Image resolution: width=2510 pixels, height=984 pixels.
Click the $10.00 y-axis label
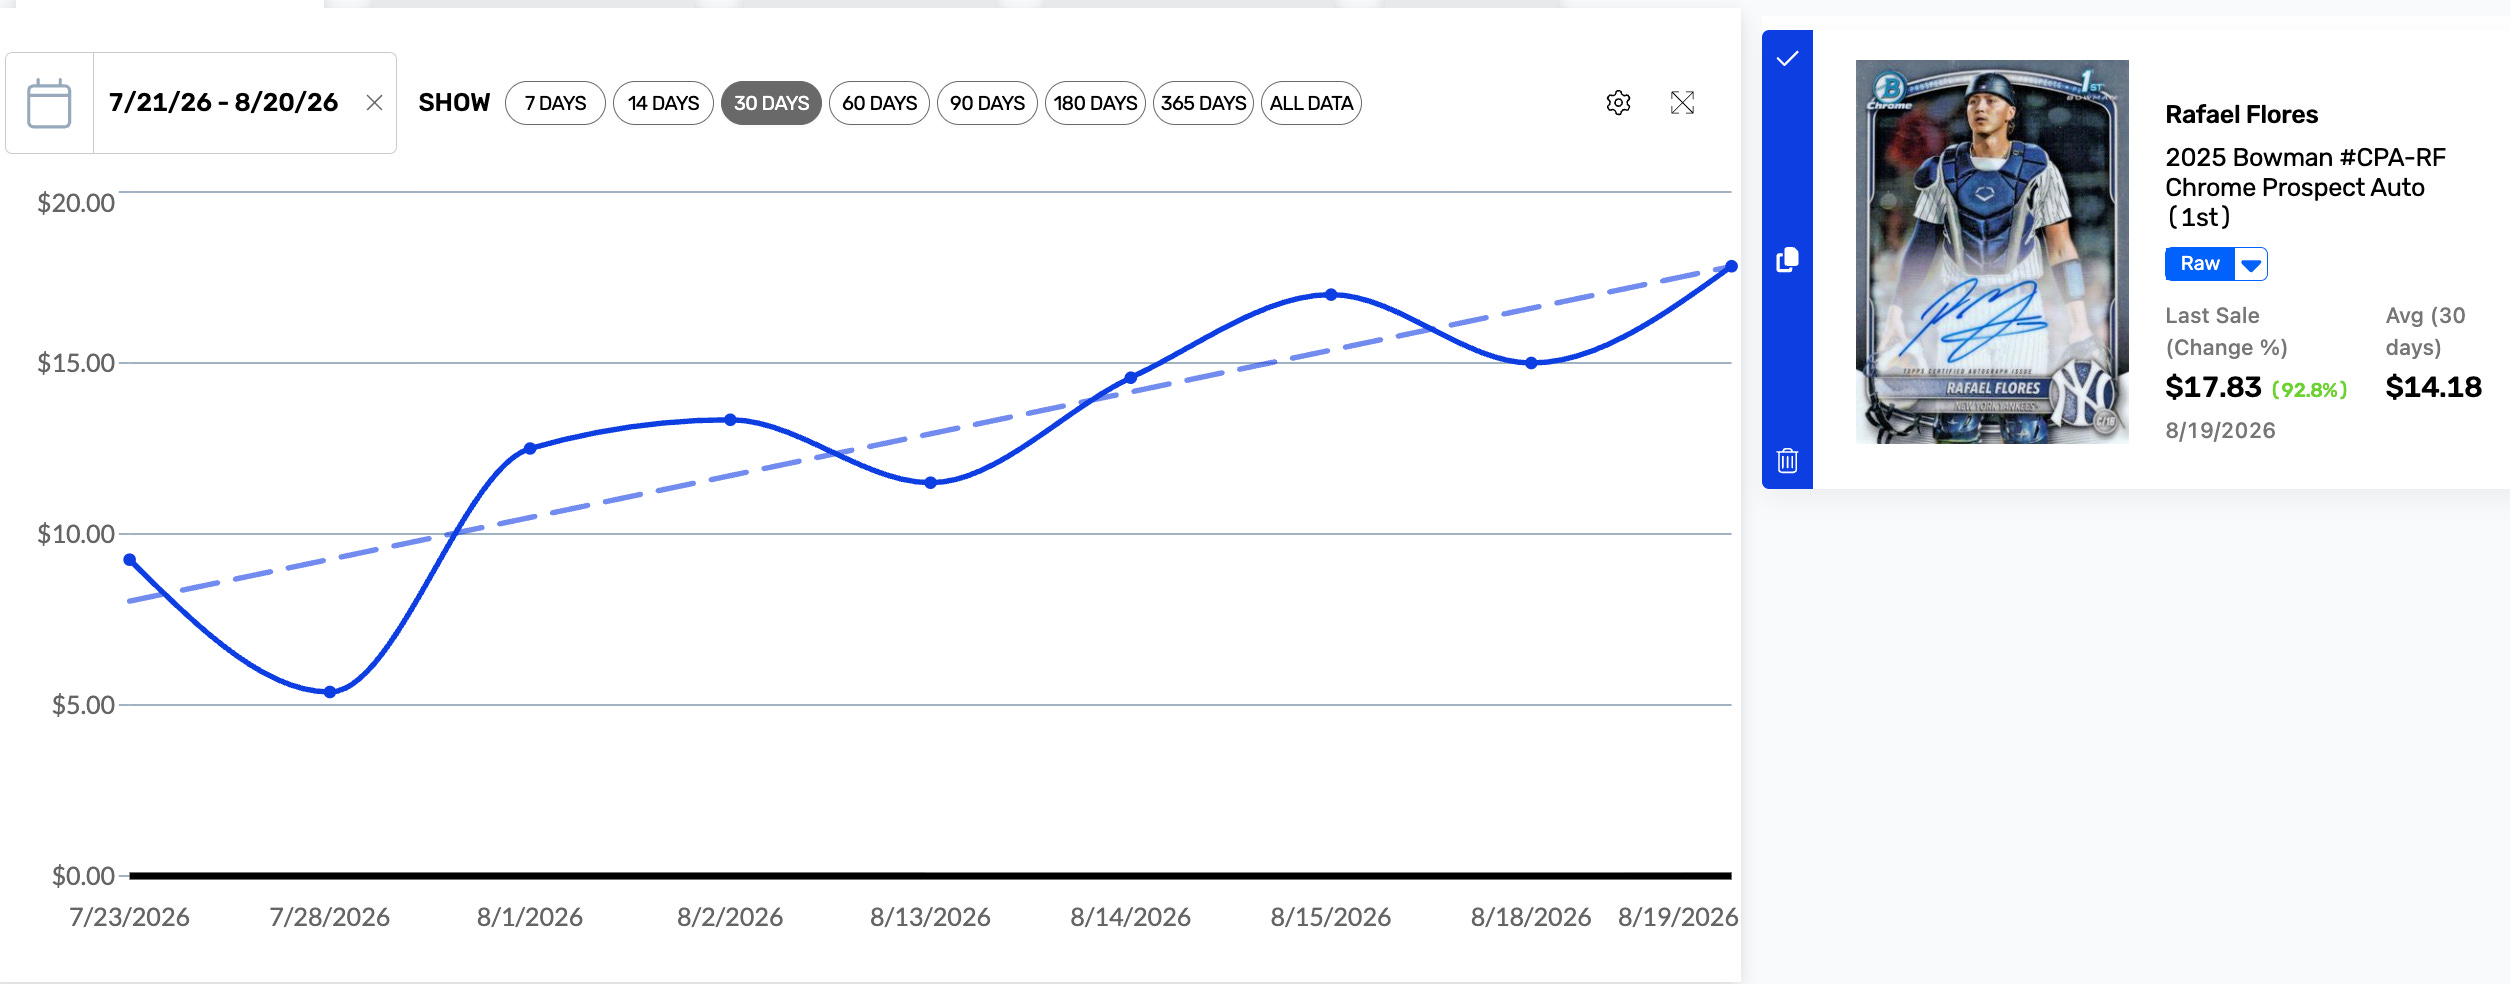click(x=76, y=534)
